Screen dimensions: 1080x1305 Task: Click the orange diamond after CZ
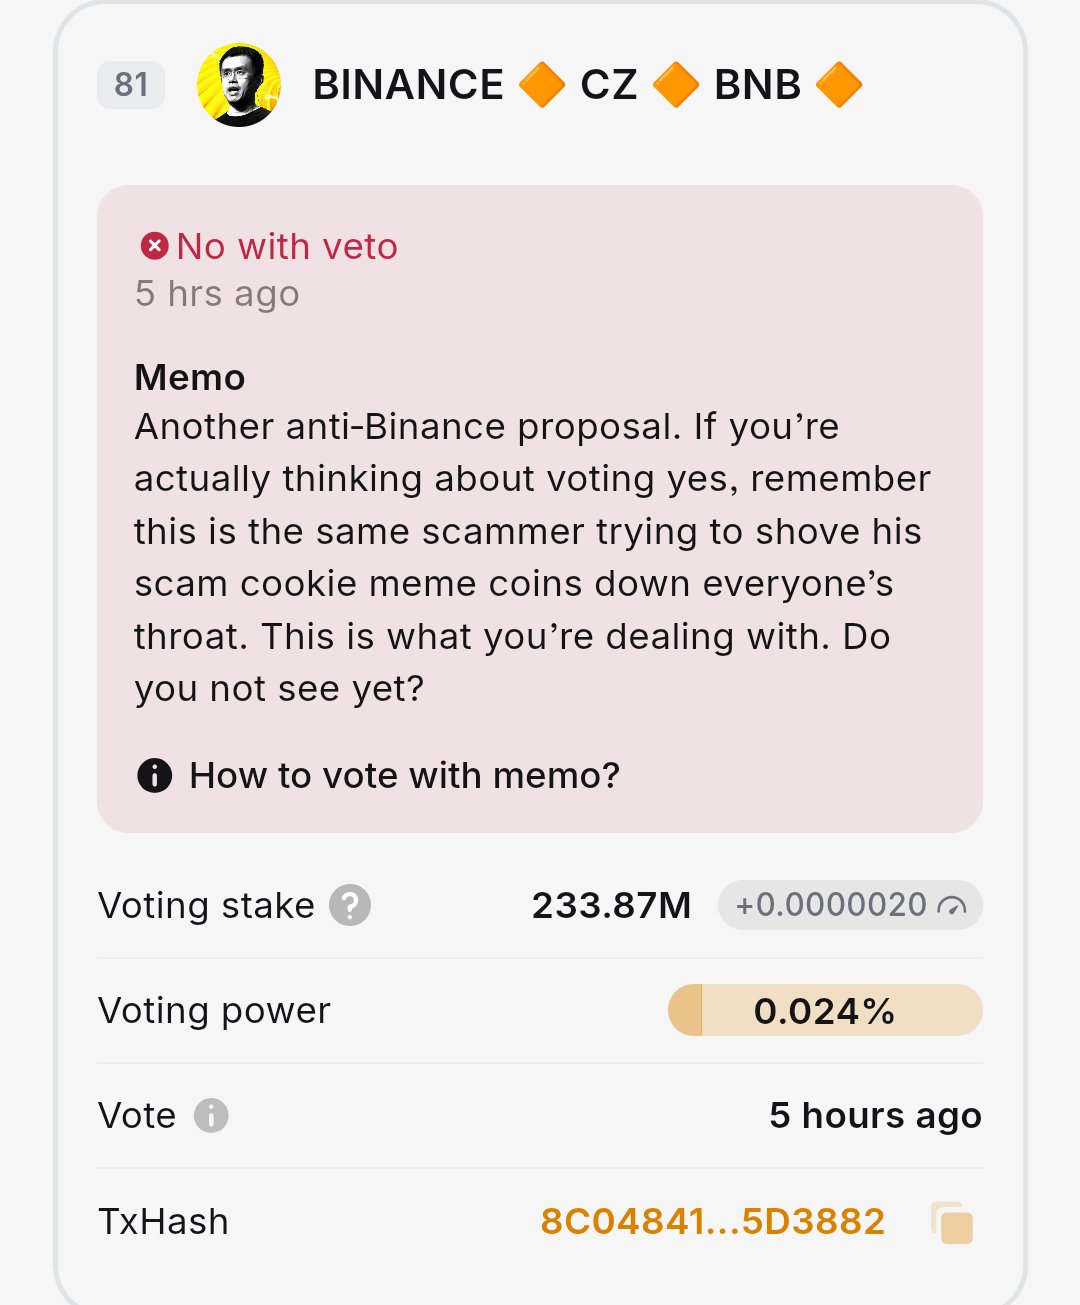676,85
